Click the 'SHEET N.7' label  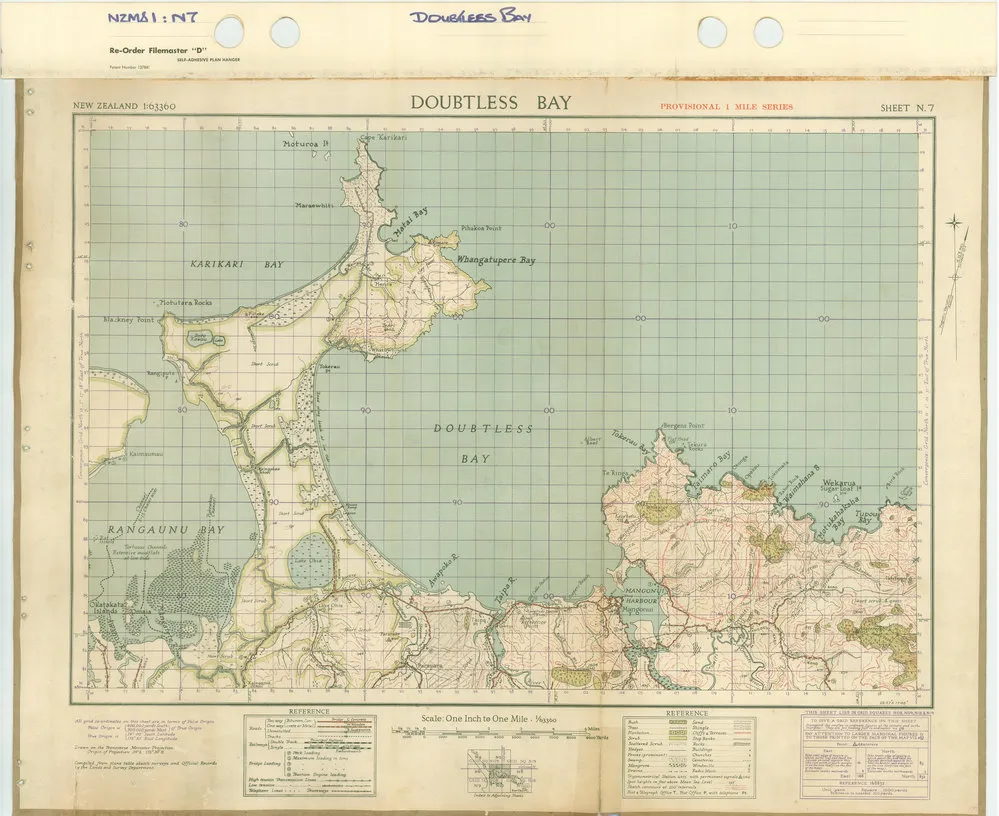905,106
